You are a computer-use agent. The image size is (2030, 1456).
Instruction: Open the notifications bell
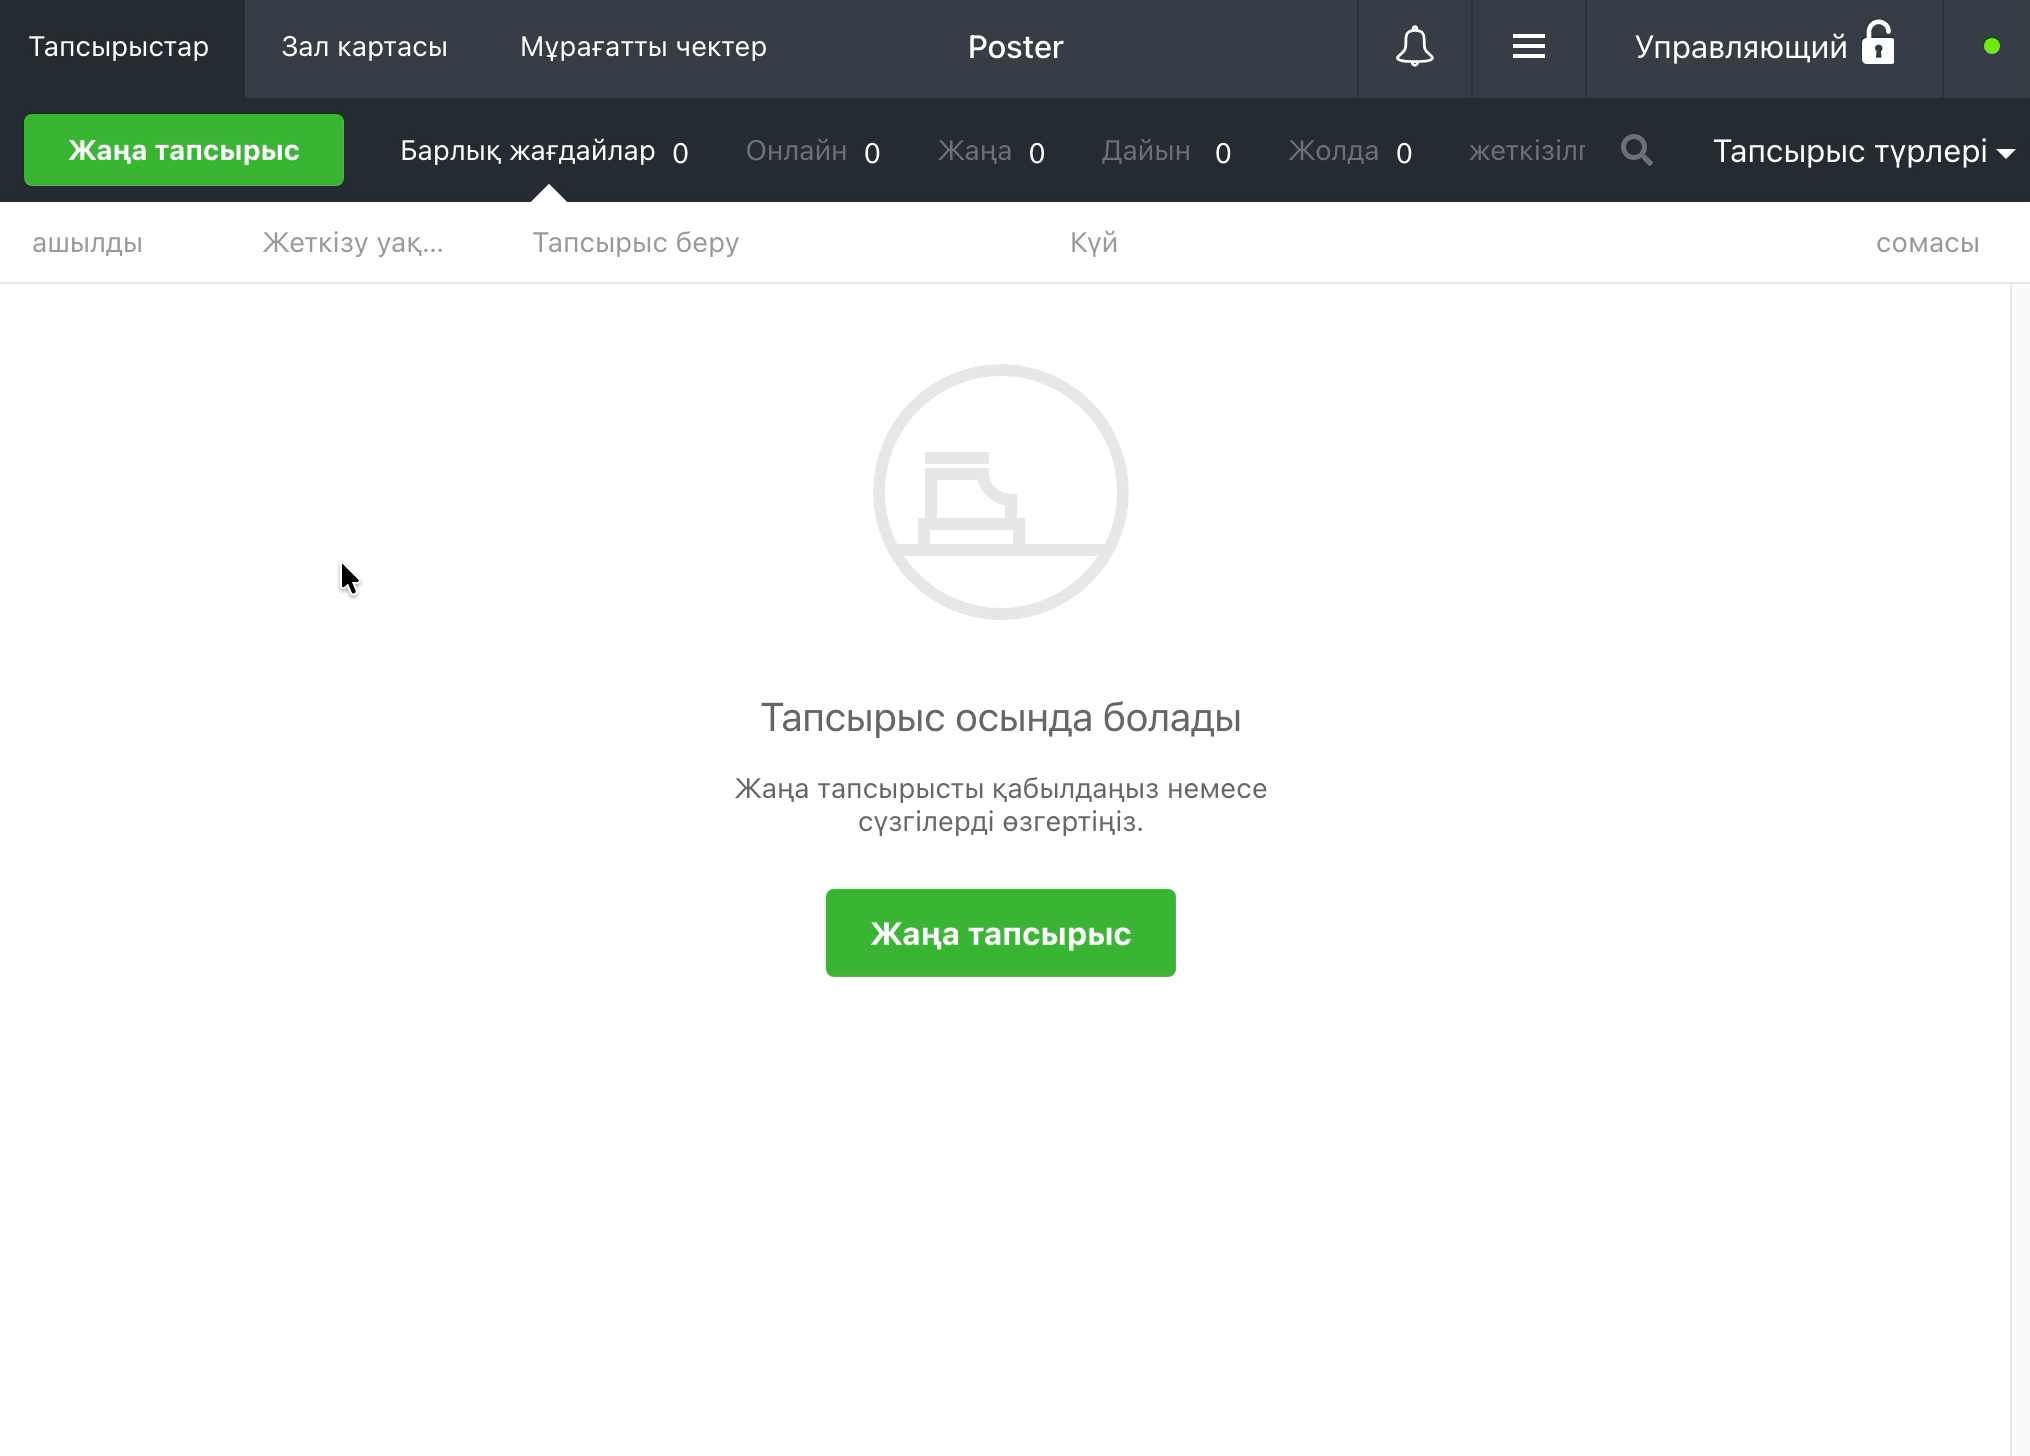click(1414, 47)
